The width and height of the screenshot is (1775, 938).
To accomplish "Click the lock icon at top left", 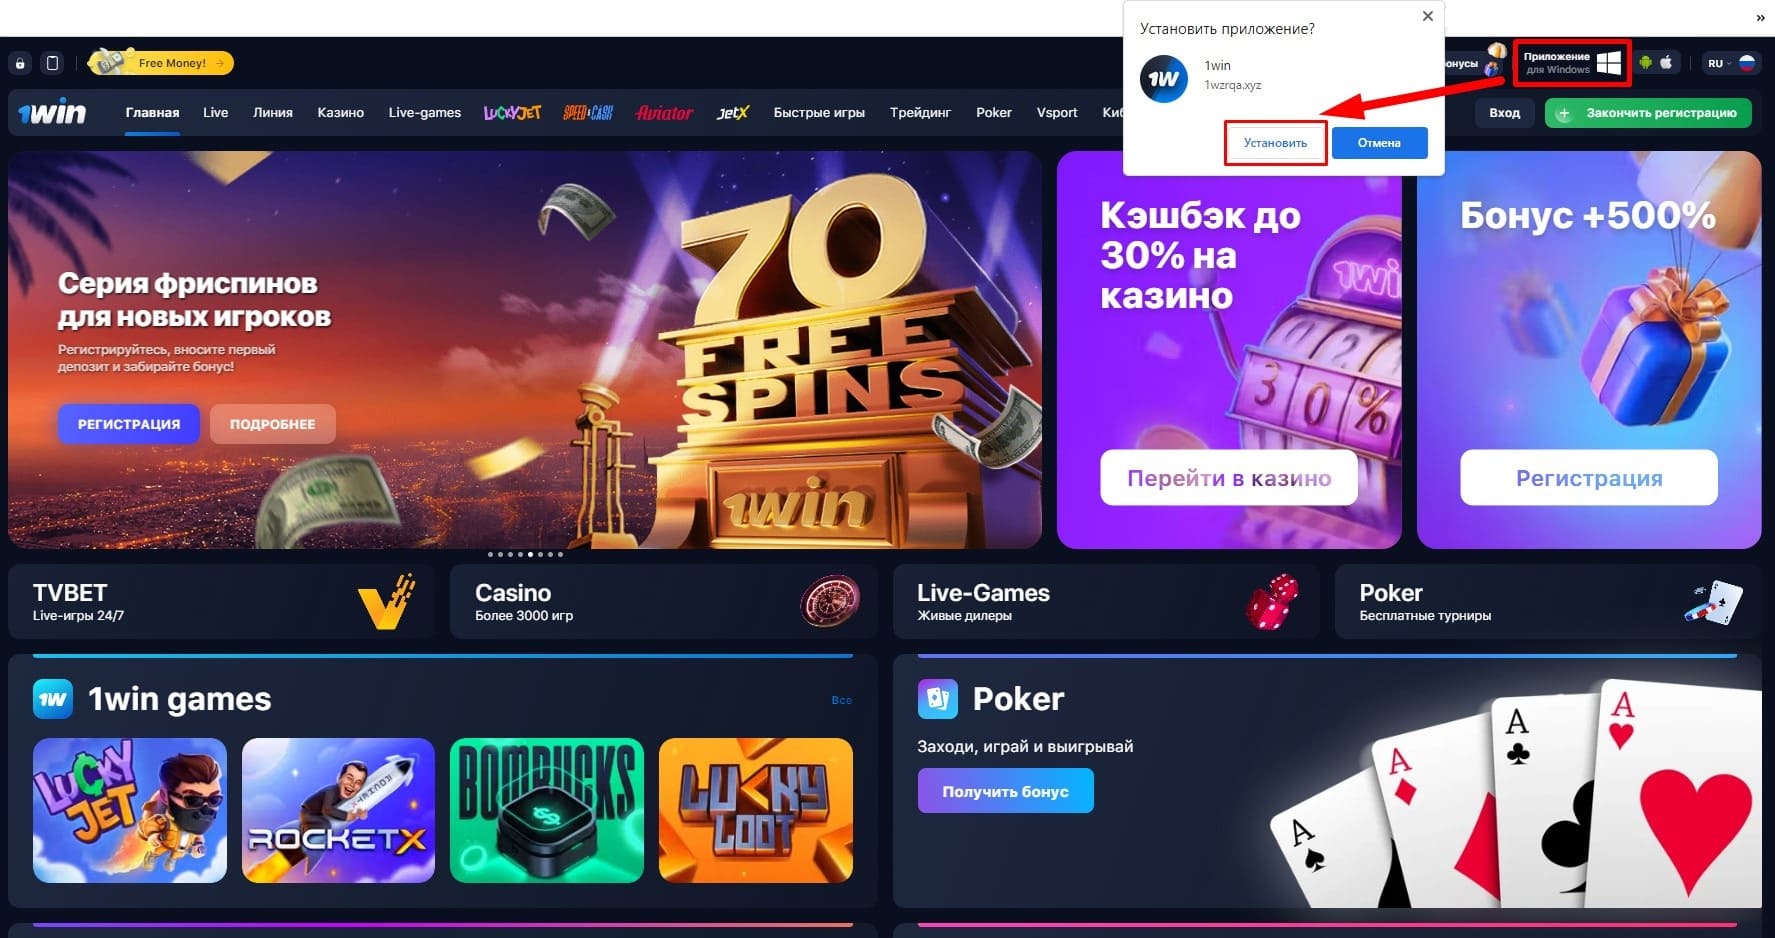I will tap(20, 63).
